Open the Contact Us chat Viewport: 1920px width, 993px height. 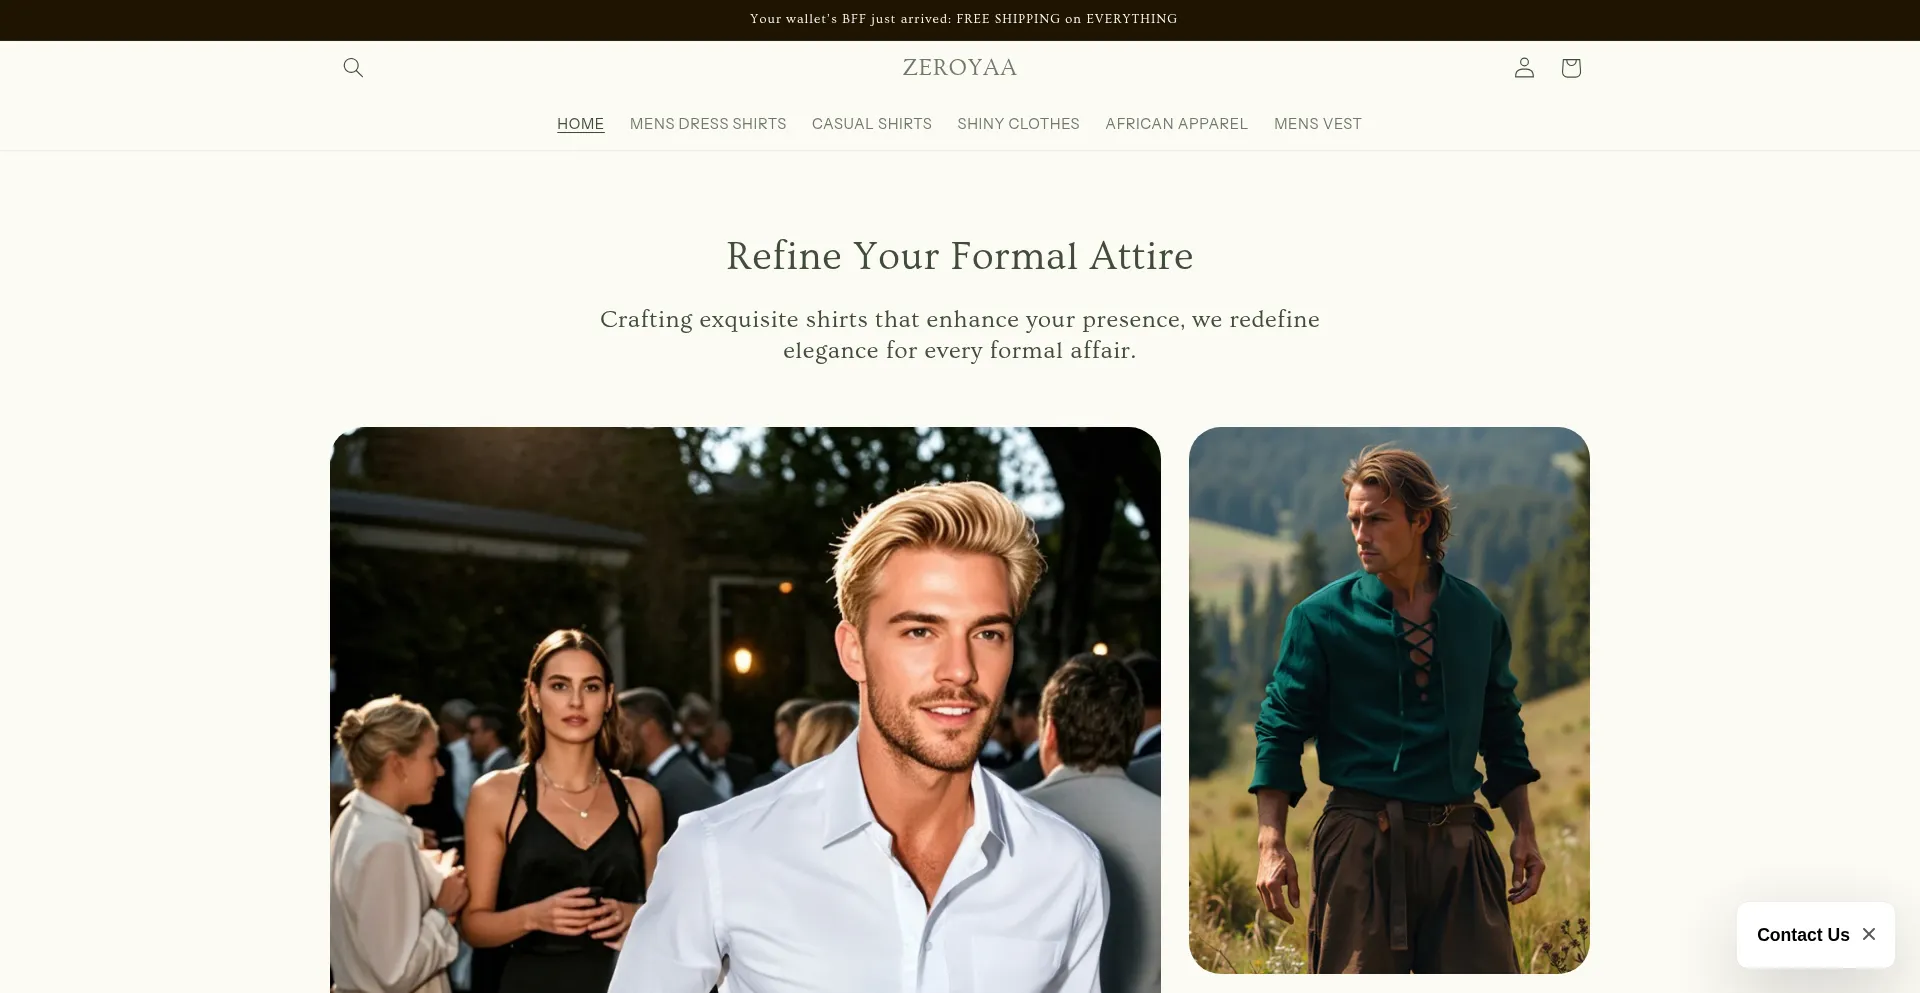pos(1803,935)
